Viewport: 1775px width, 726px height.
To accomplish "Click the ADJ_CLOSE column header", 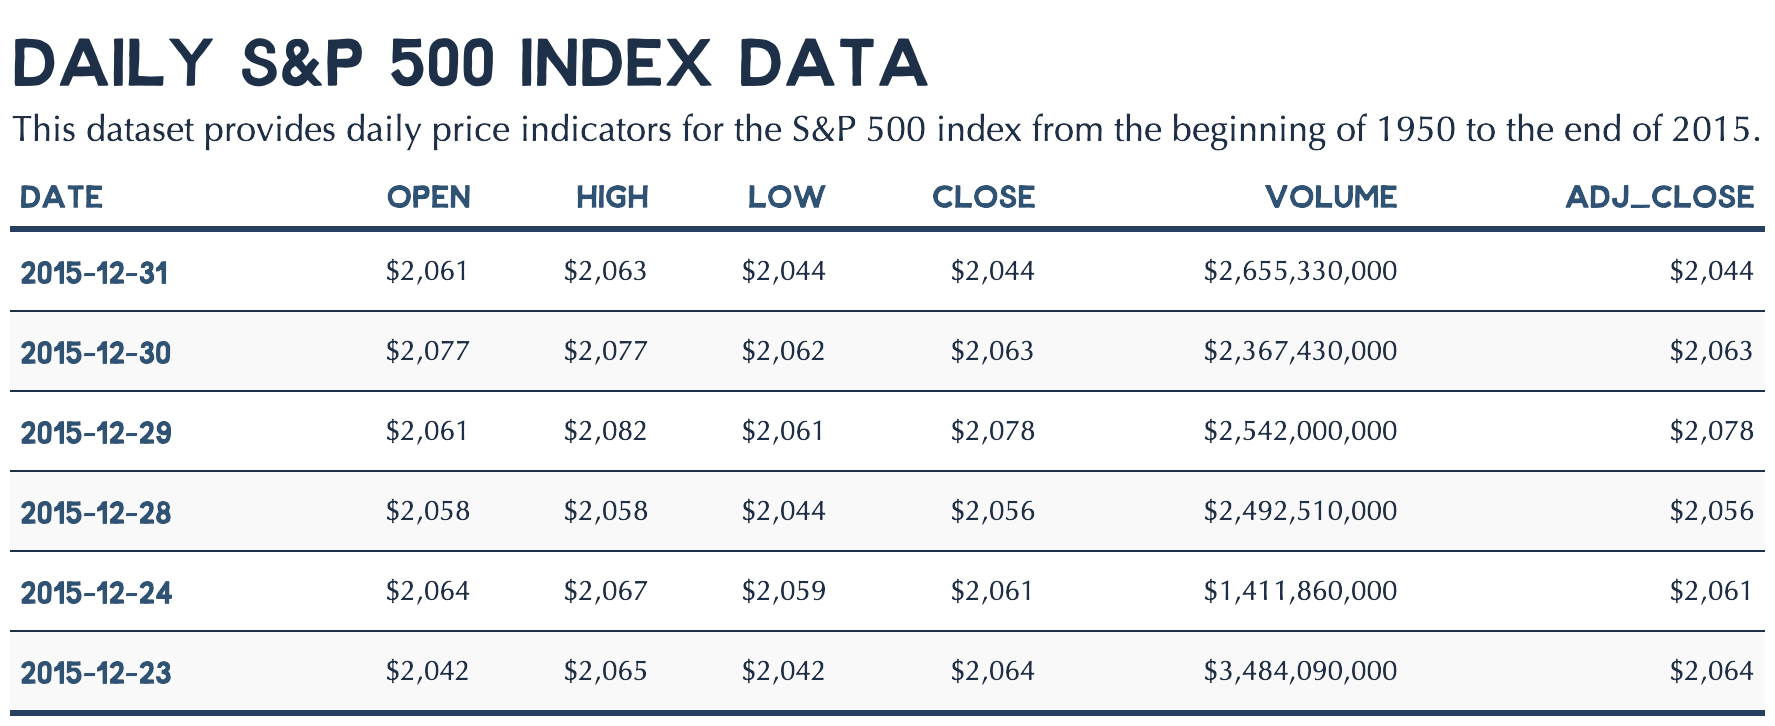I will pyautogui.click(x=1659, y=197).
